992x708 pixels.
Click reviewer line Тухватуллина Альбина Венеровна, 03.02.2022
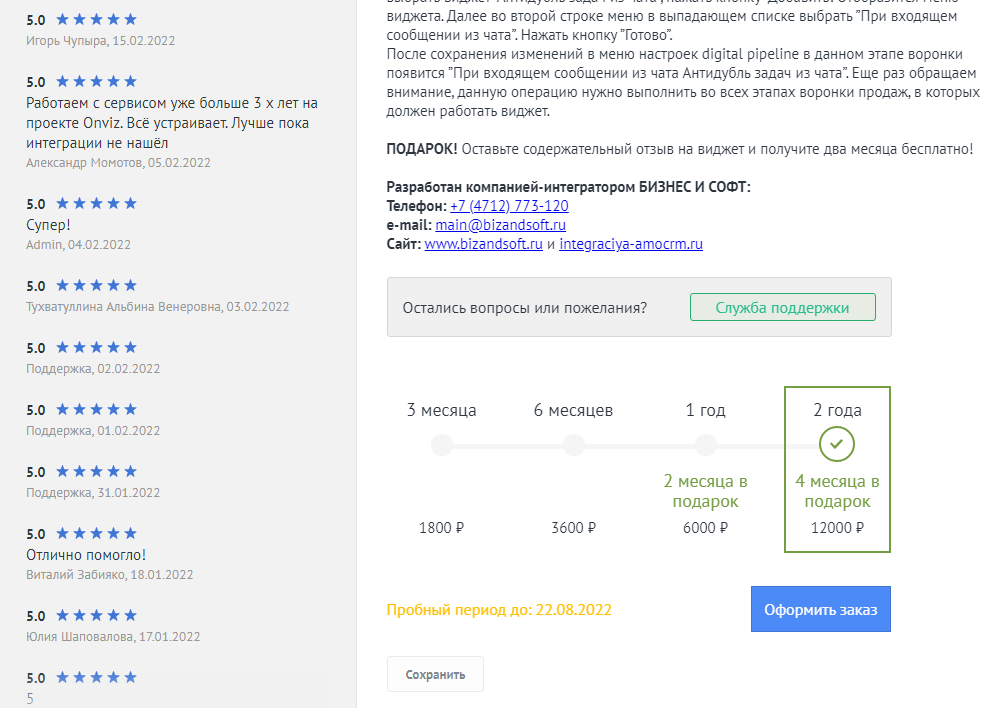pos(158,306)
